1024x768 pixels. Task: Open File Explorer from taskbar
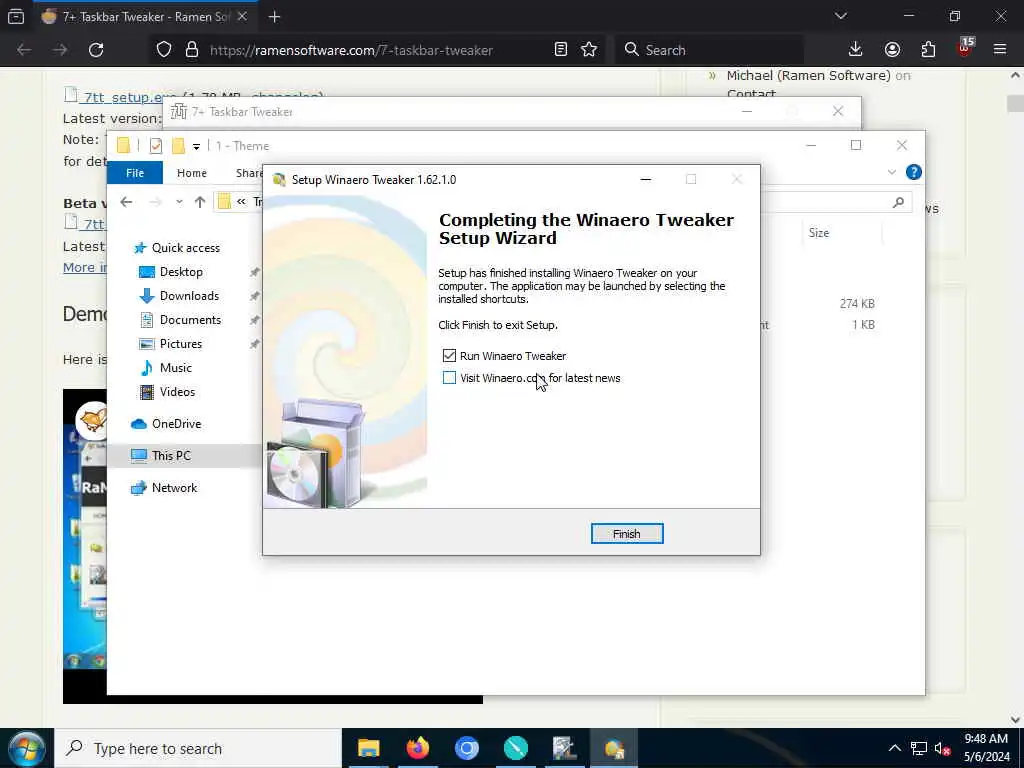click(368, 748)
